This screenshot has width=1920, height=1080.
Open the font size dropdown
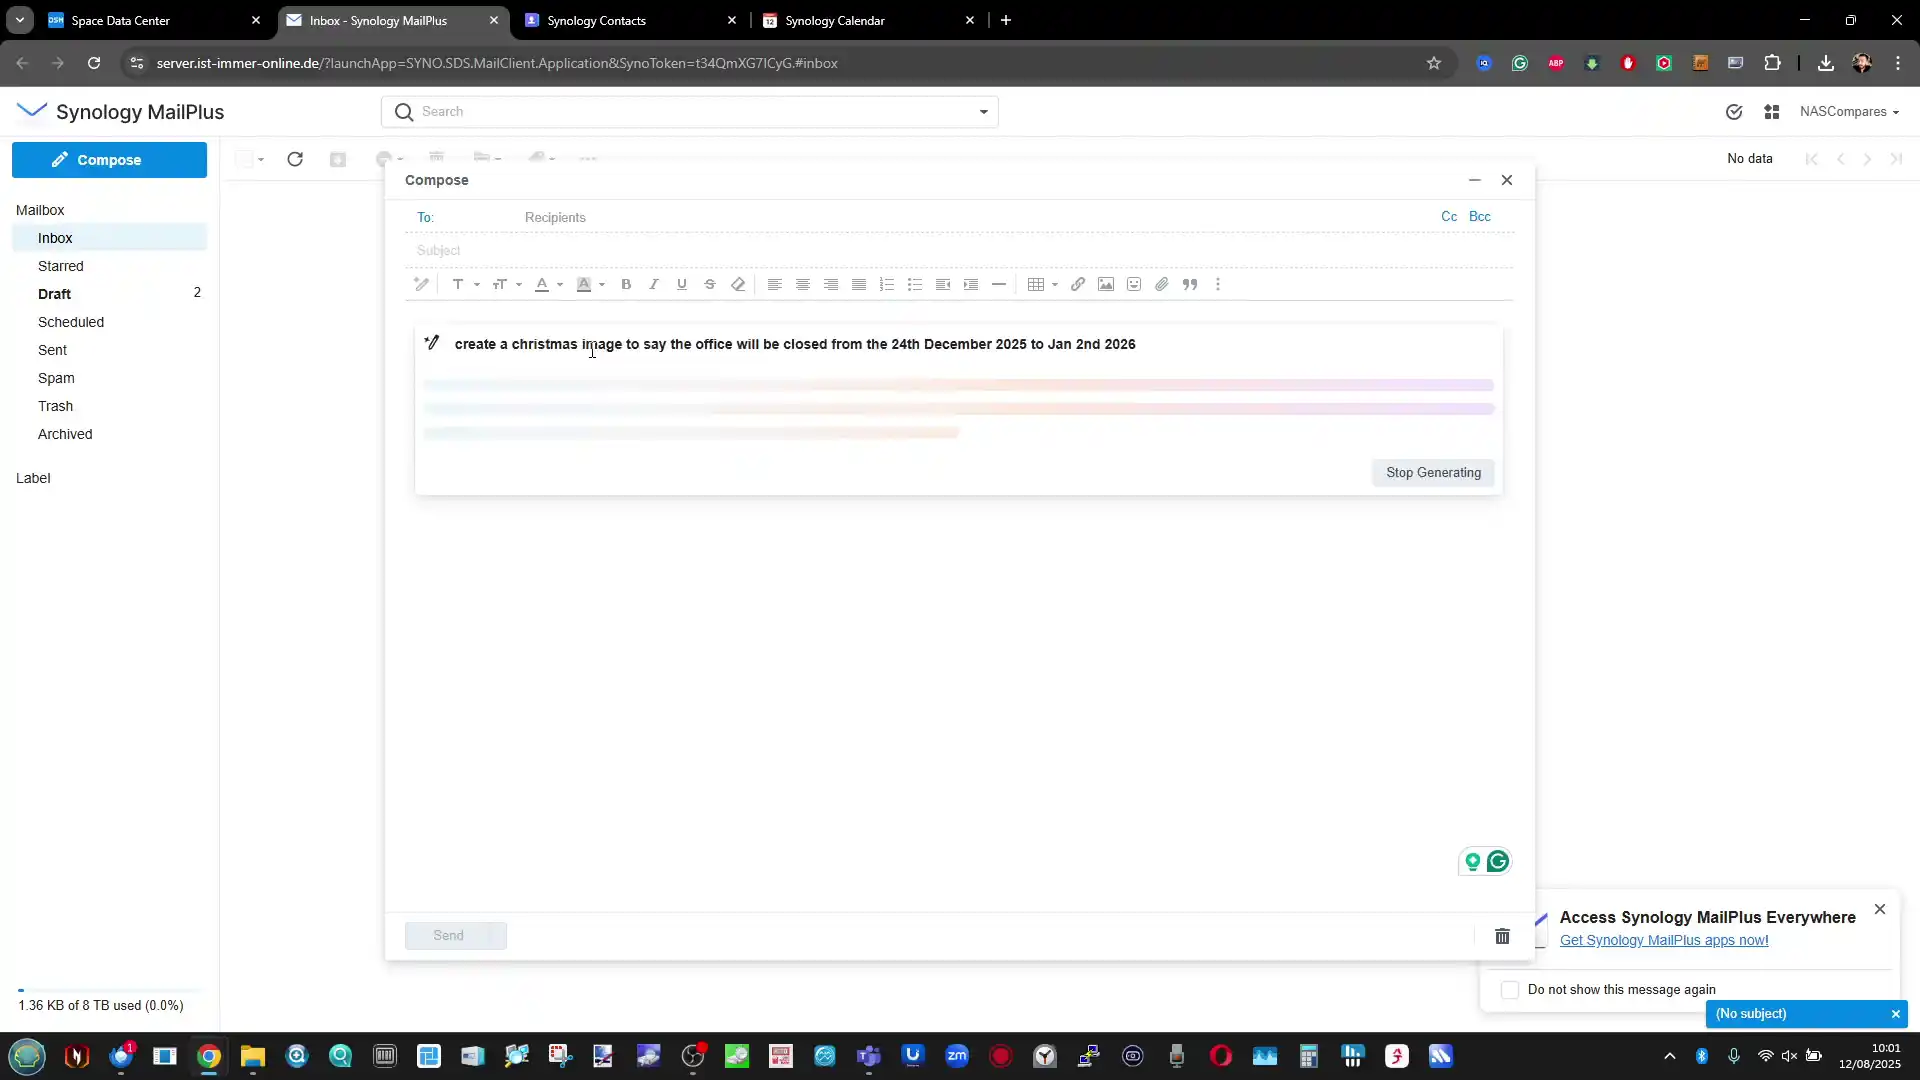(507, 285)
